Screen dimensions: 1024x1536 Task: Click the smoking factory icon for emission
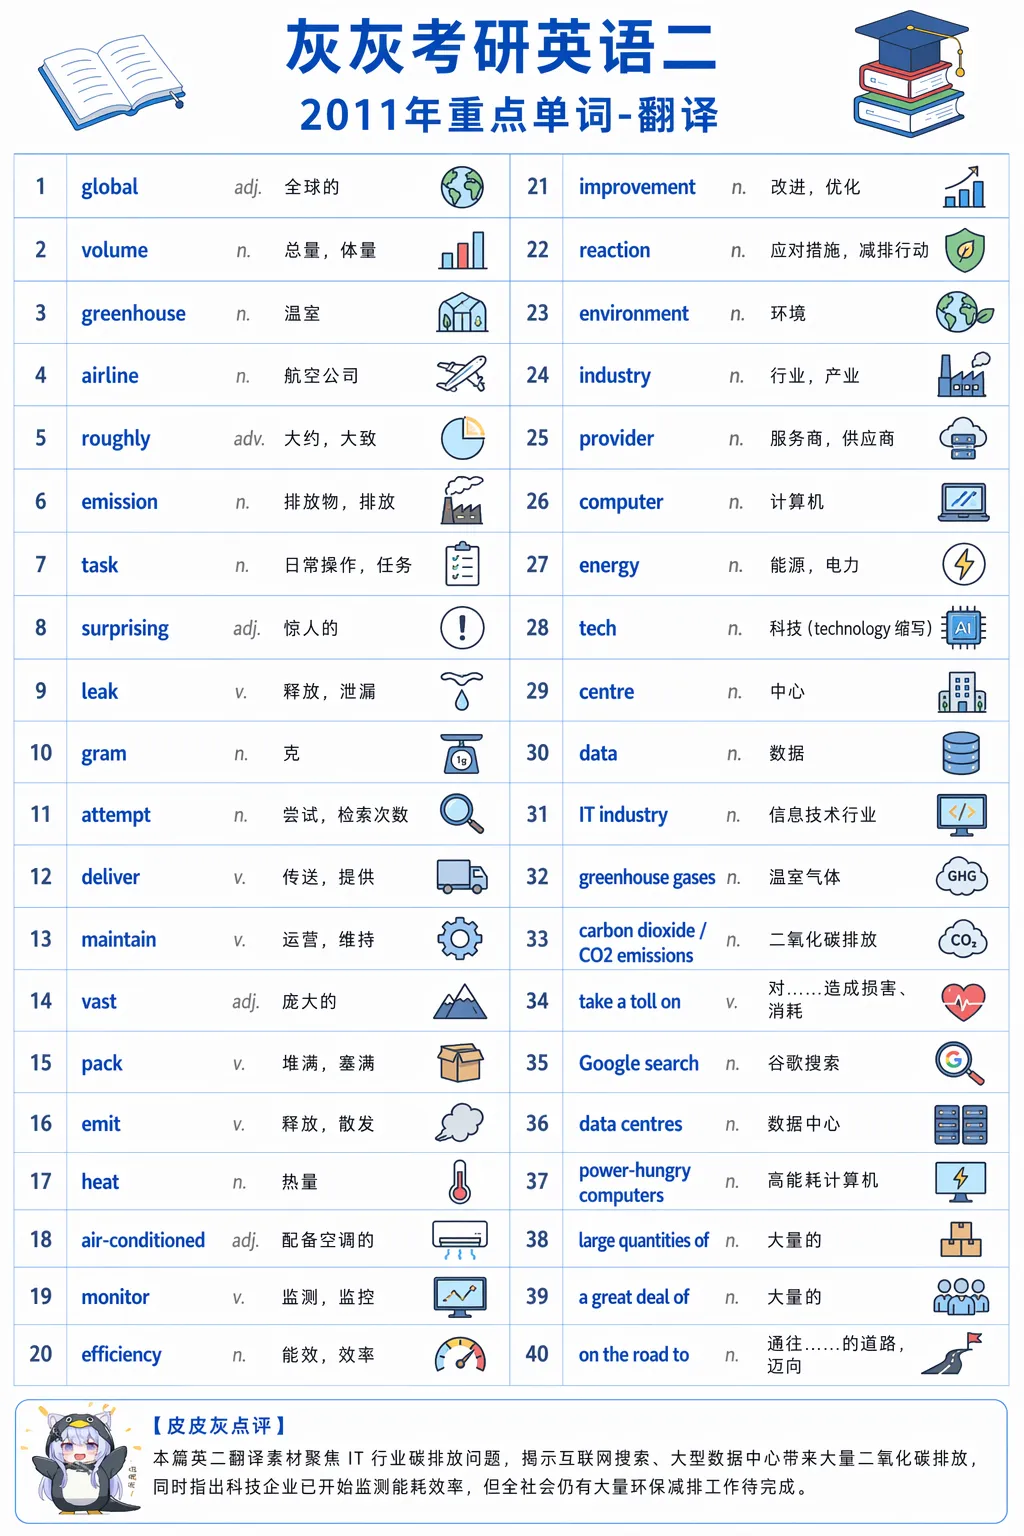462,501
